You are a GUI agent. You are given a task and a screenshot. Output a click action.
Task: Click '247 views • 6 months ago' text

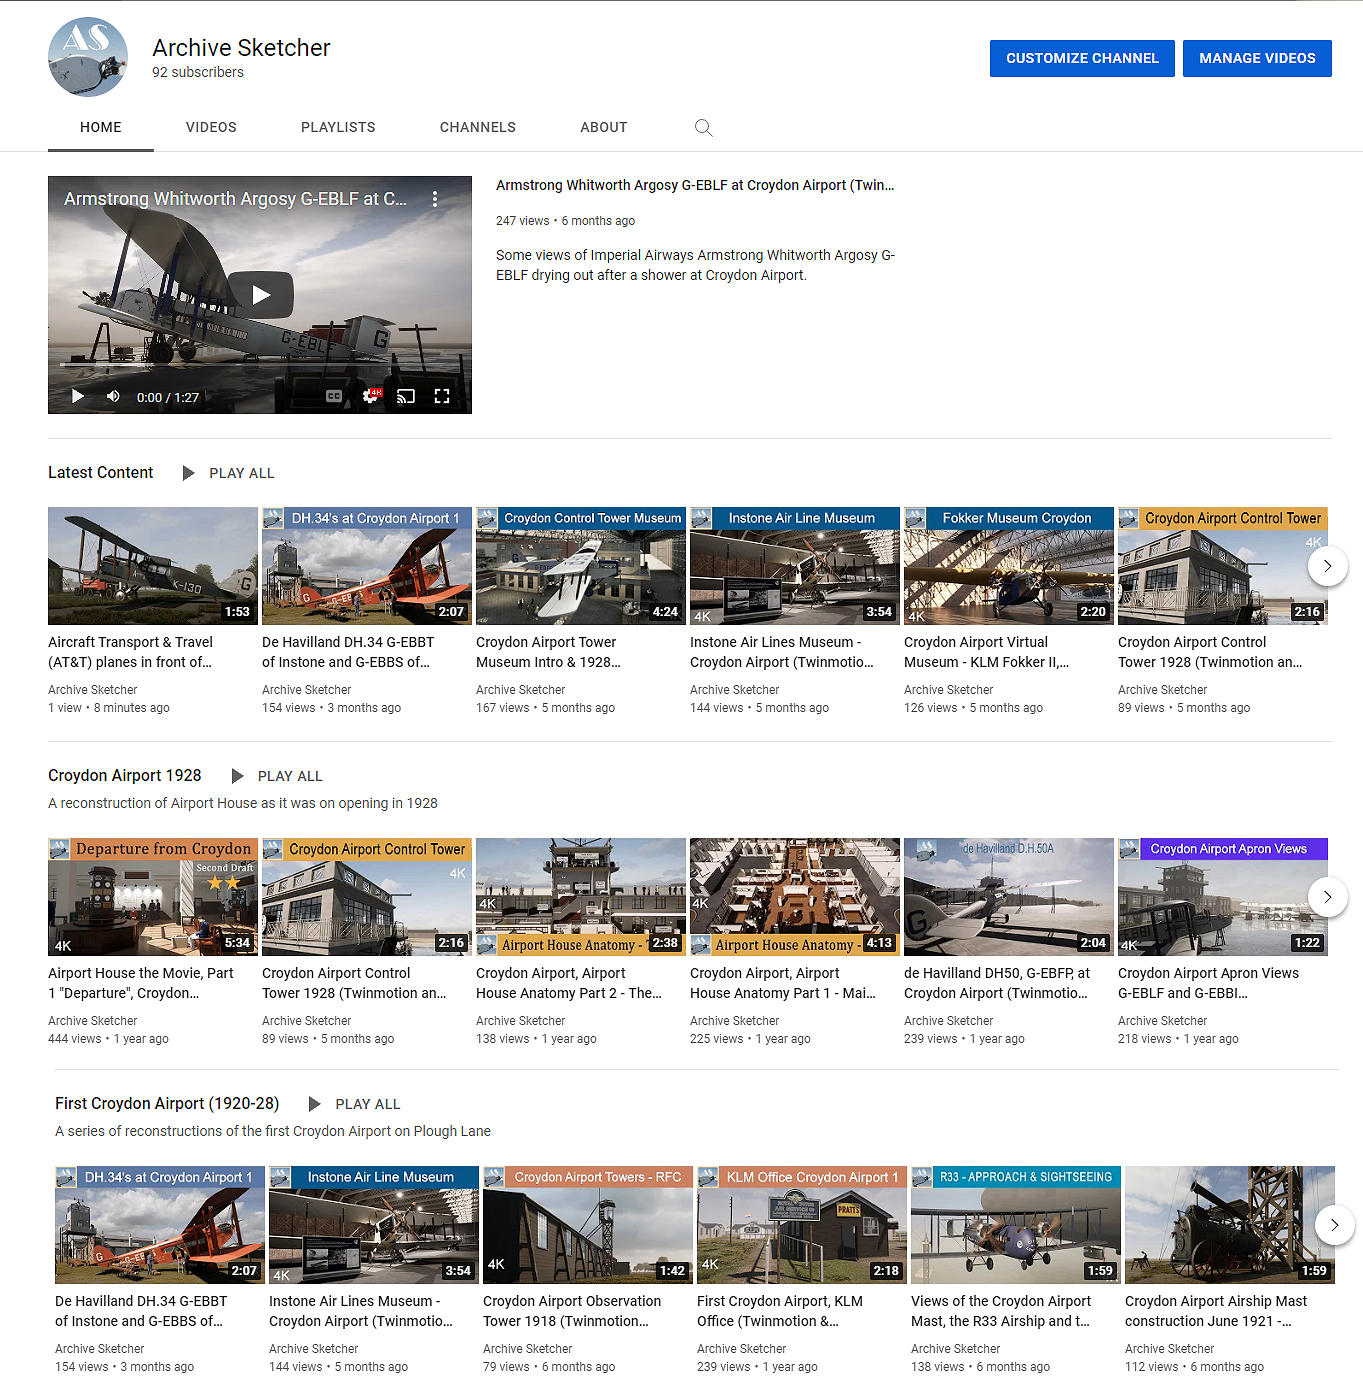coord(565,221)
